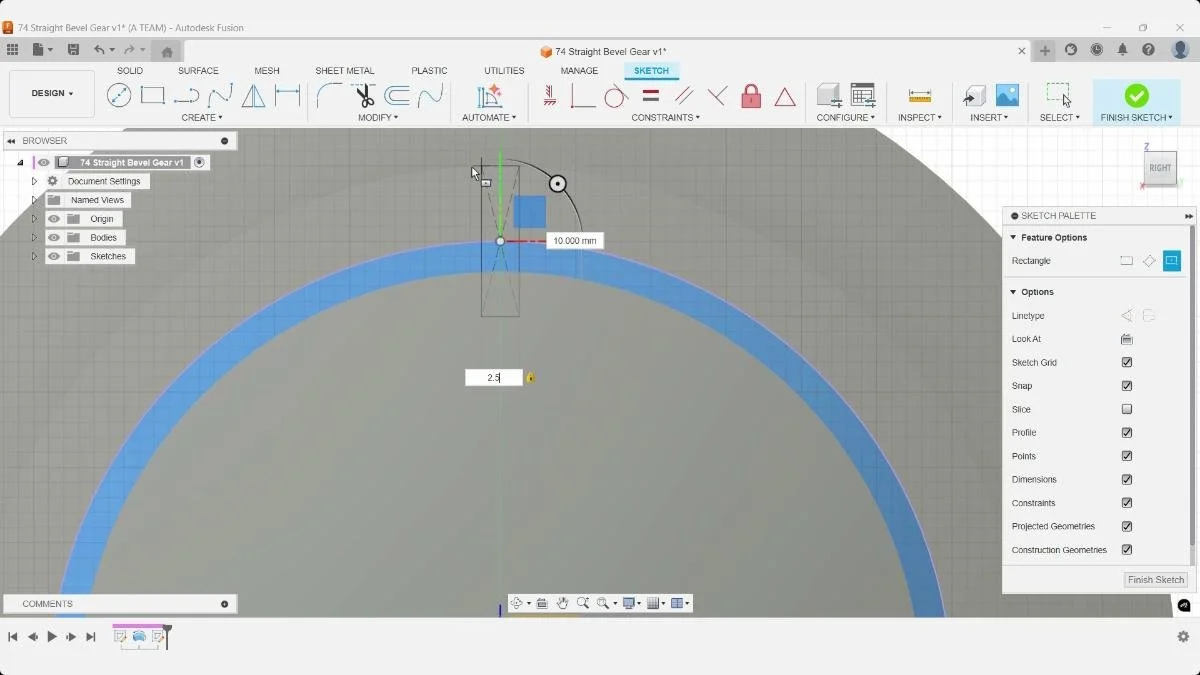Toggle the Projected Geometries checkbox
The height and width of the screenshot is (675, 1200).
[x=1127, y=526]
